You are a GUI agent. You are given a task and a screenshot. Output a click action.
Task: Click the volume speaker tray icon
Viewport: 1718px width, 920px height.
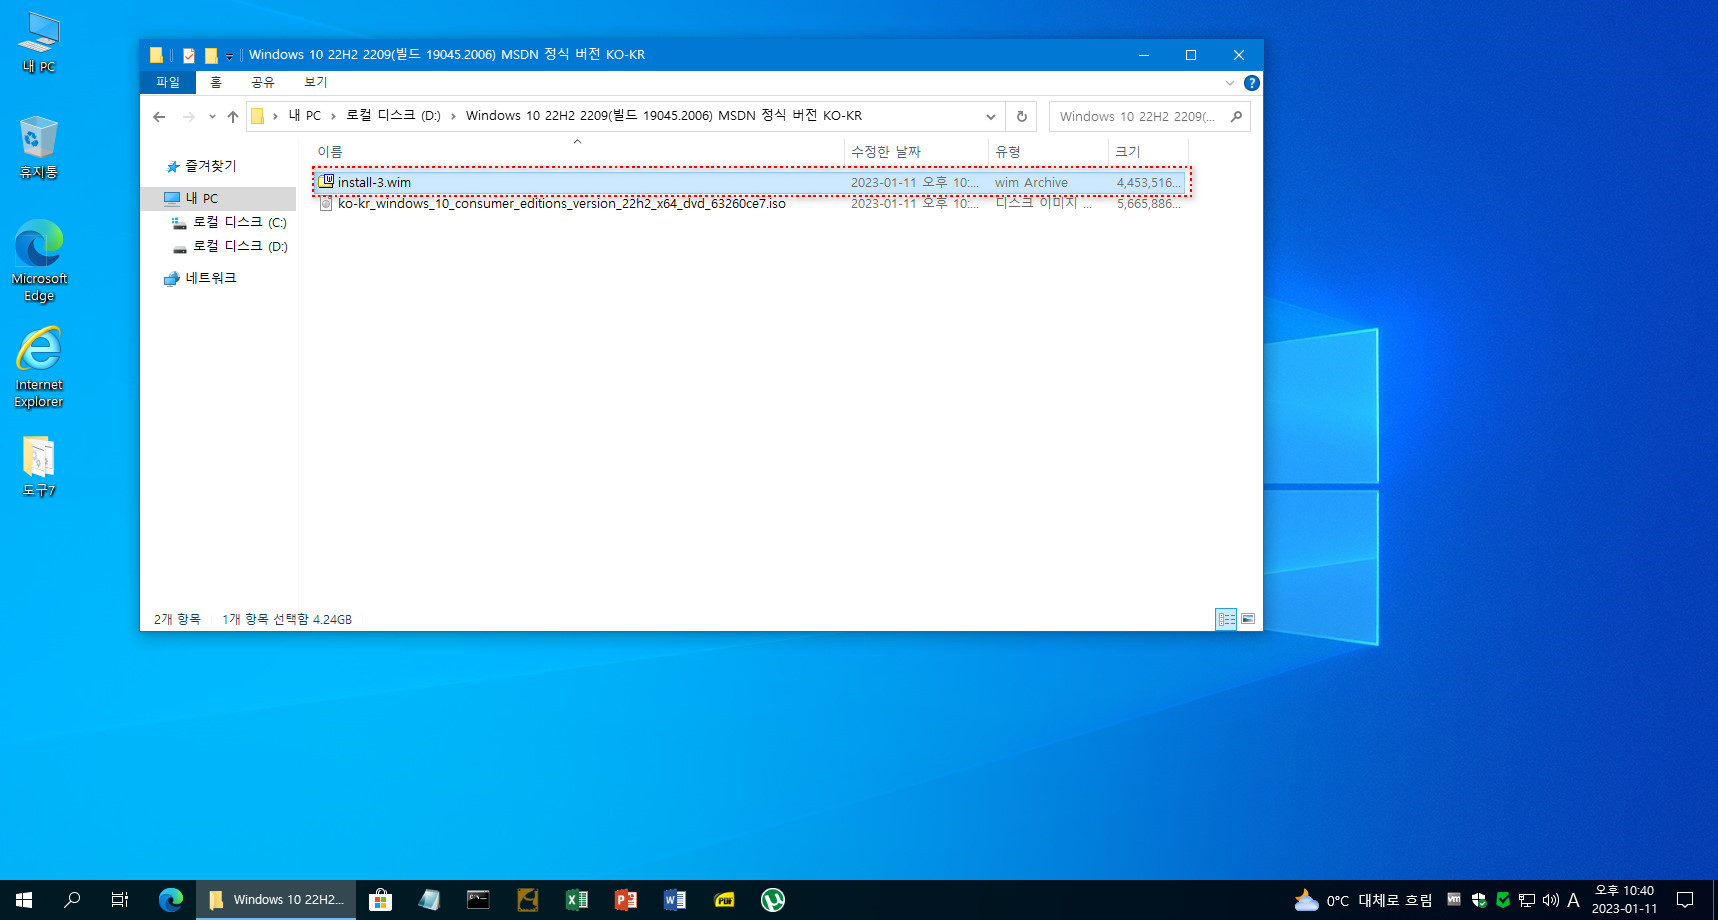(1550, 900)
